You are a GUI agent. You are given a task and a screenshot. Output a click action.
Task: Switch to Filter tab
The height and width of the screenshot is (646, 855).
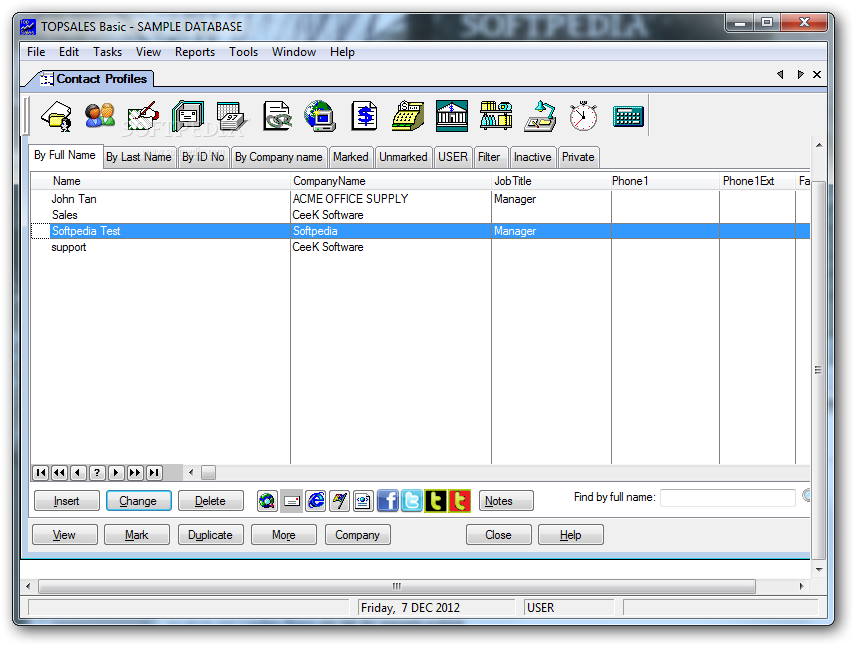click(x=489, y=157)
